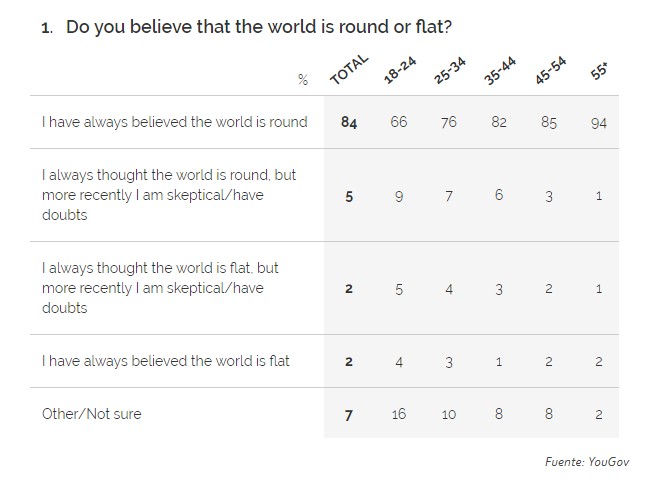The height and width of the screenshot is (494, 650).
Task: Click the 'always believed the world is flat' row label
Action: pos(165,361)
